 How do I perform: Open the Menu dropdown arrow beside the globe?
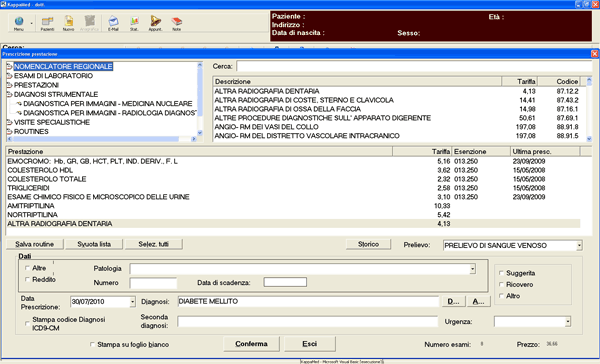coord(31,24)
